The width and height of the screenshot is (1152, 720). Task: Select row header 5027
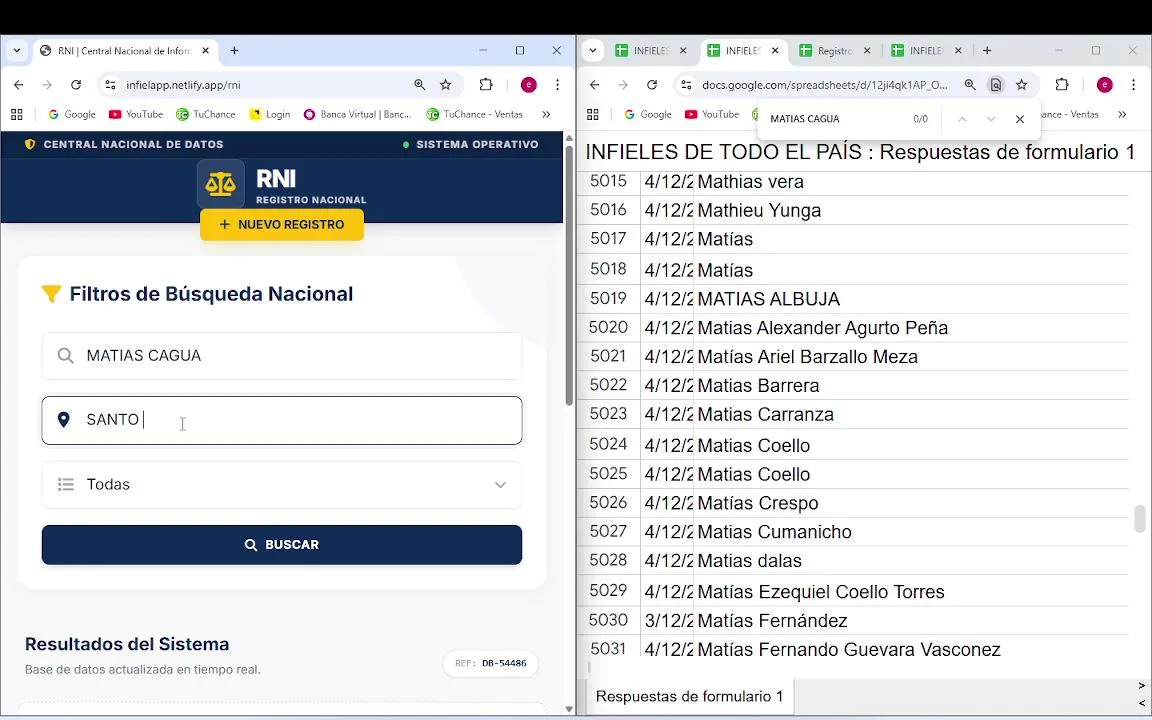608,531
